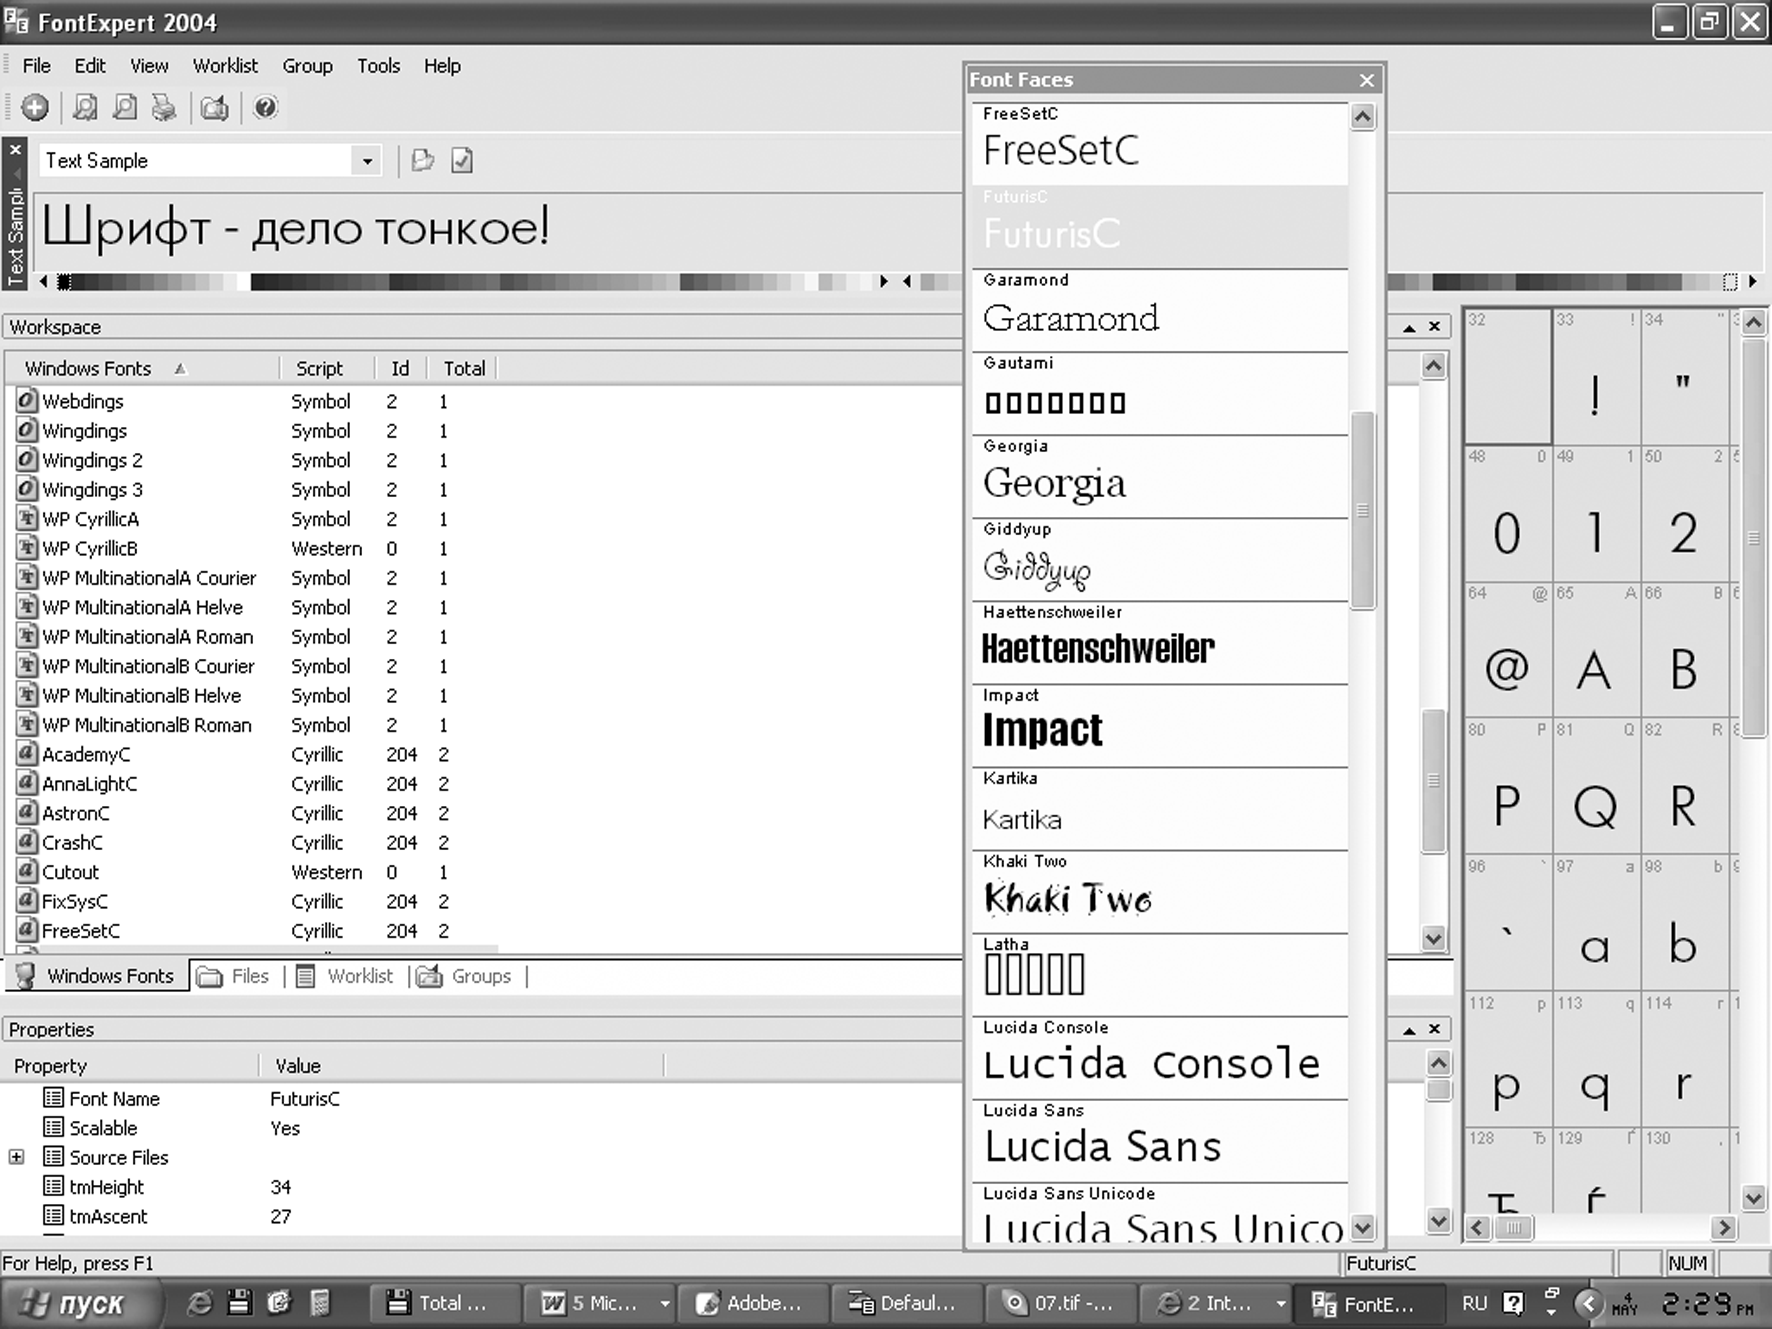Select Georgia in the Font Faces list
The height and width of the screenshot is (1329, 1772).
[x=1160, y=476]
